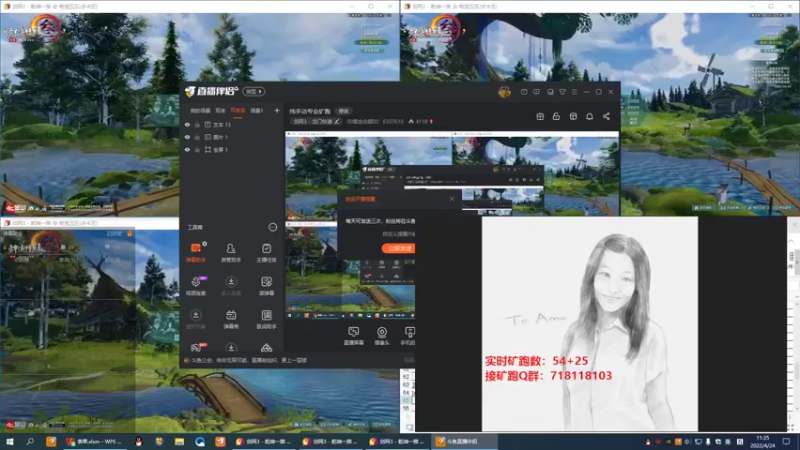Select the first scene tab on the left
800x450 pixels.
200,110
